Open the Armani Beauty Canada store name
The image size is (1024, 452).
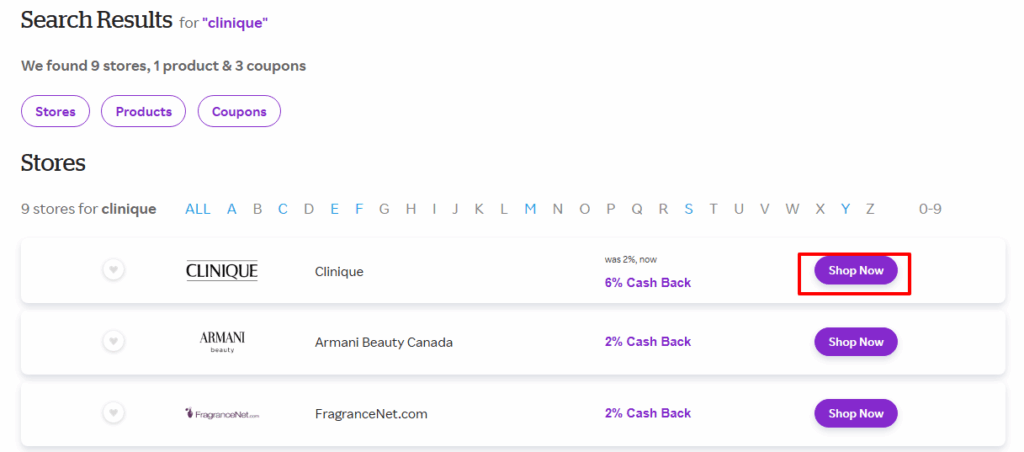(x=384, y=342)
